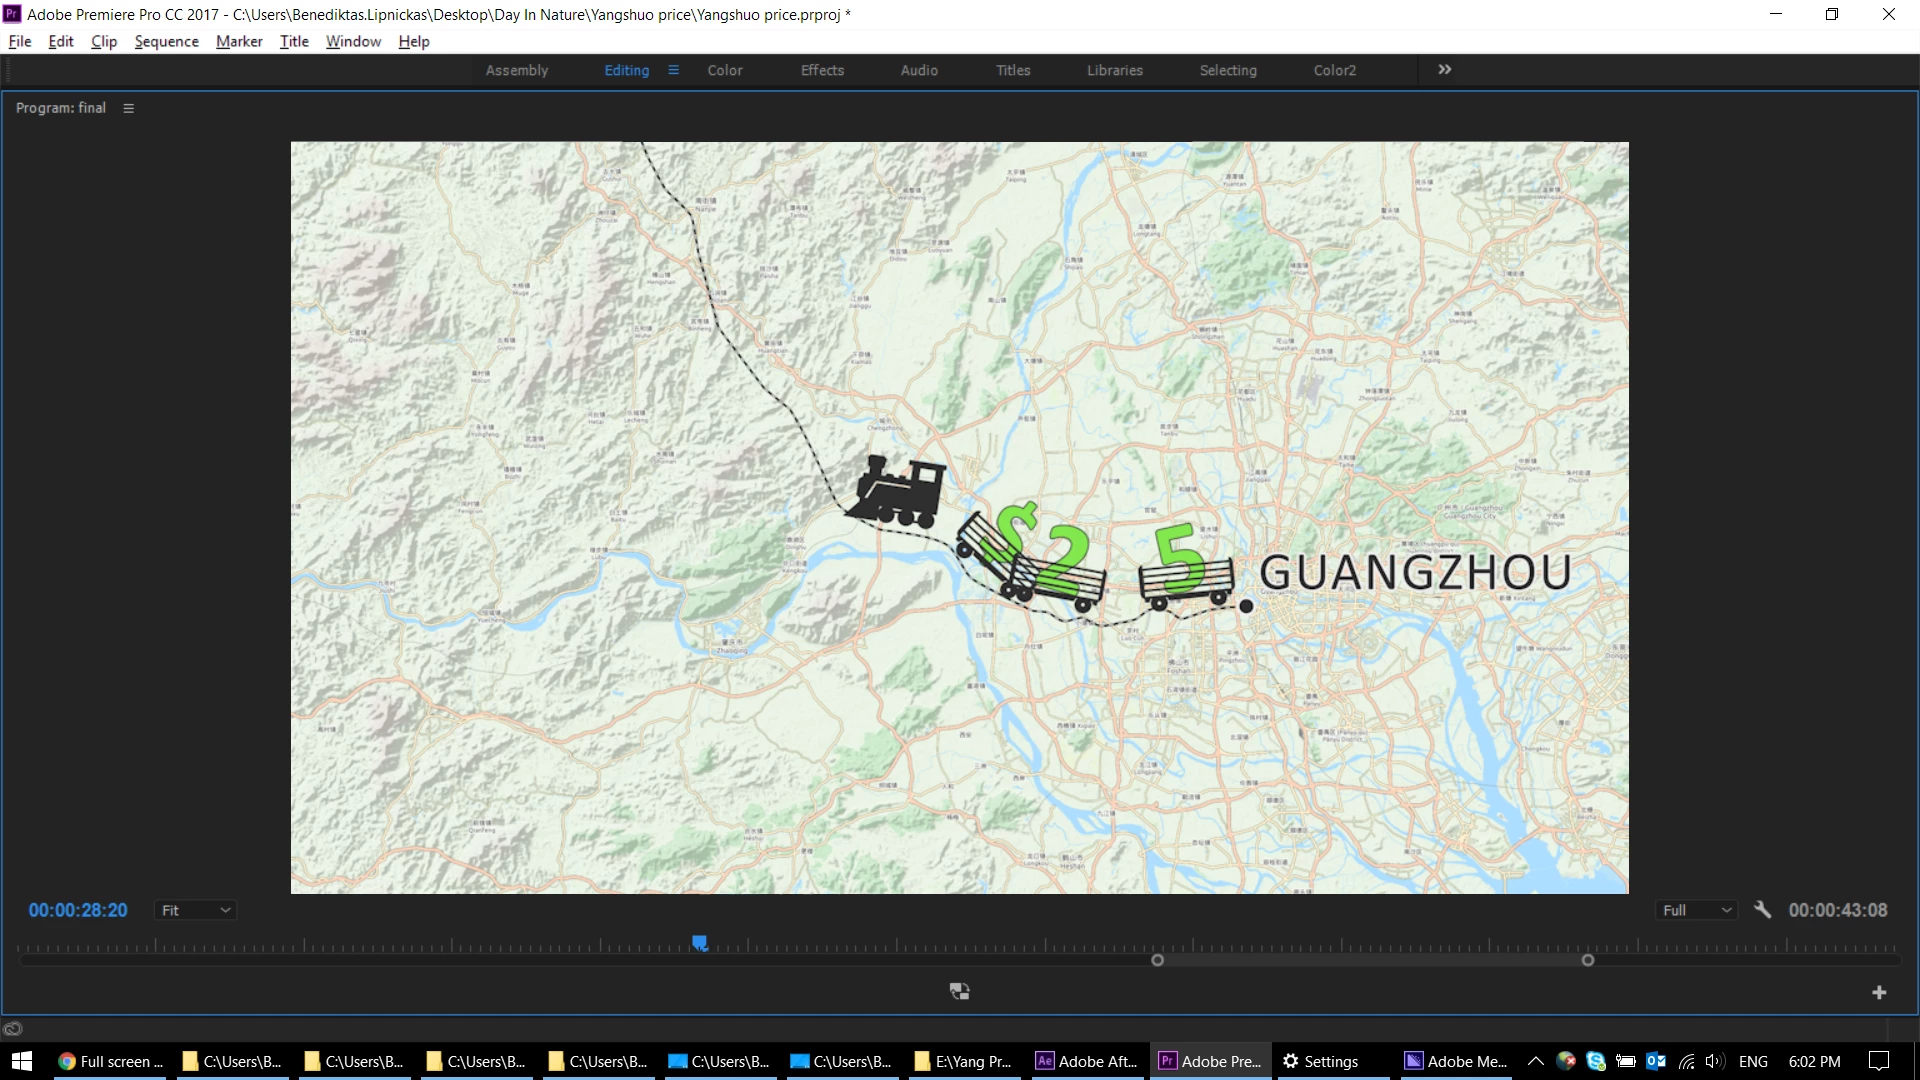Image resolution: width=1920 pixels, height=1080 pixels.
Task: Open the Full playback resolution dropdown
Action: click(1696, 910)
